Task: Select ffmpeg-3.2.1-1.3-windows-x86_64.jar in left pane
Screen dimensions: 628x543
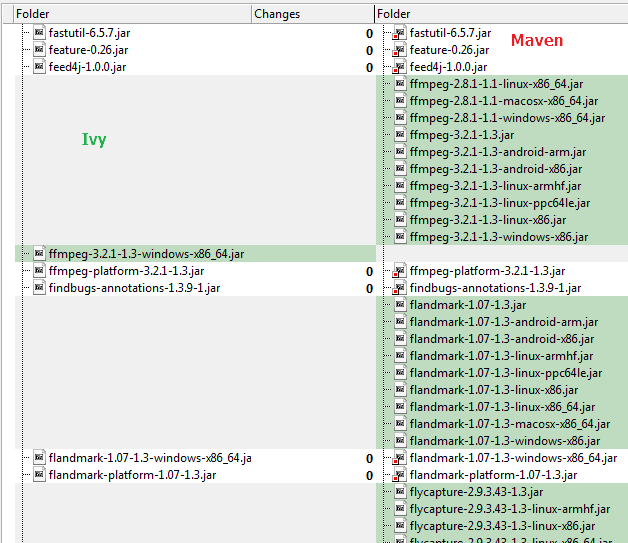Action: point(146,254)
